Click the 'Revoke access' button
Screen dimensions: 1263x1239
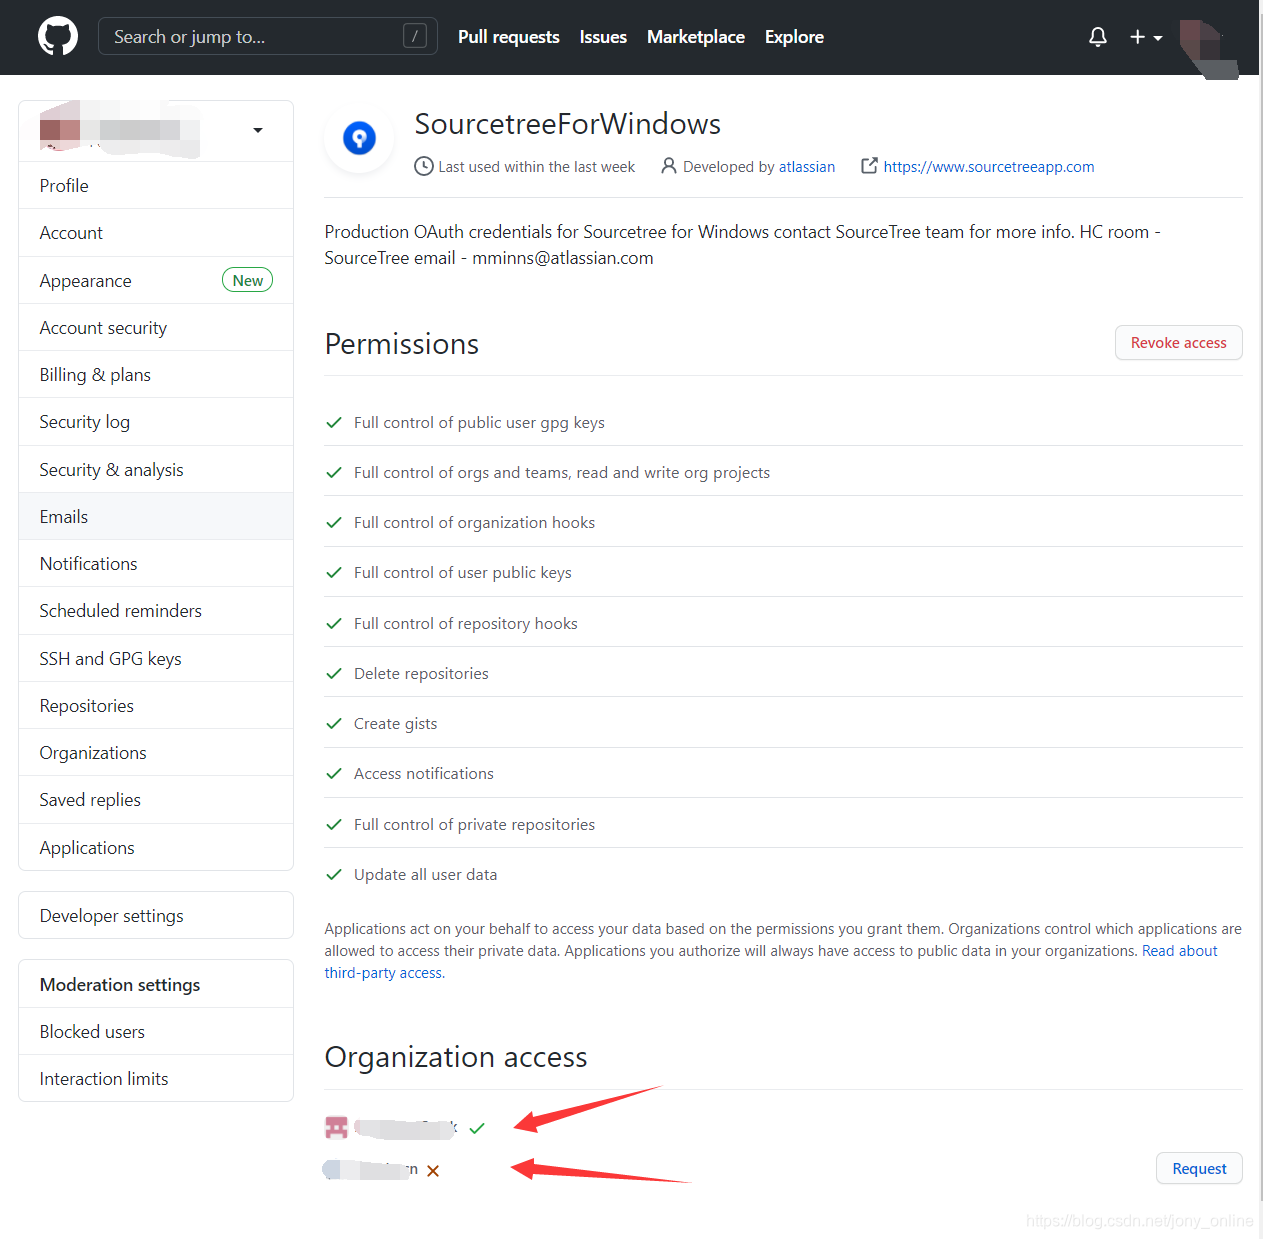(1178, 342)
